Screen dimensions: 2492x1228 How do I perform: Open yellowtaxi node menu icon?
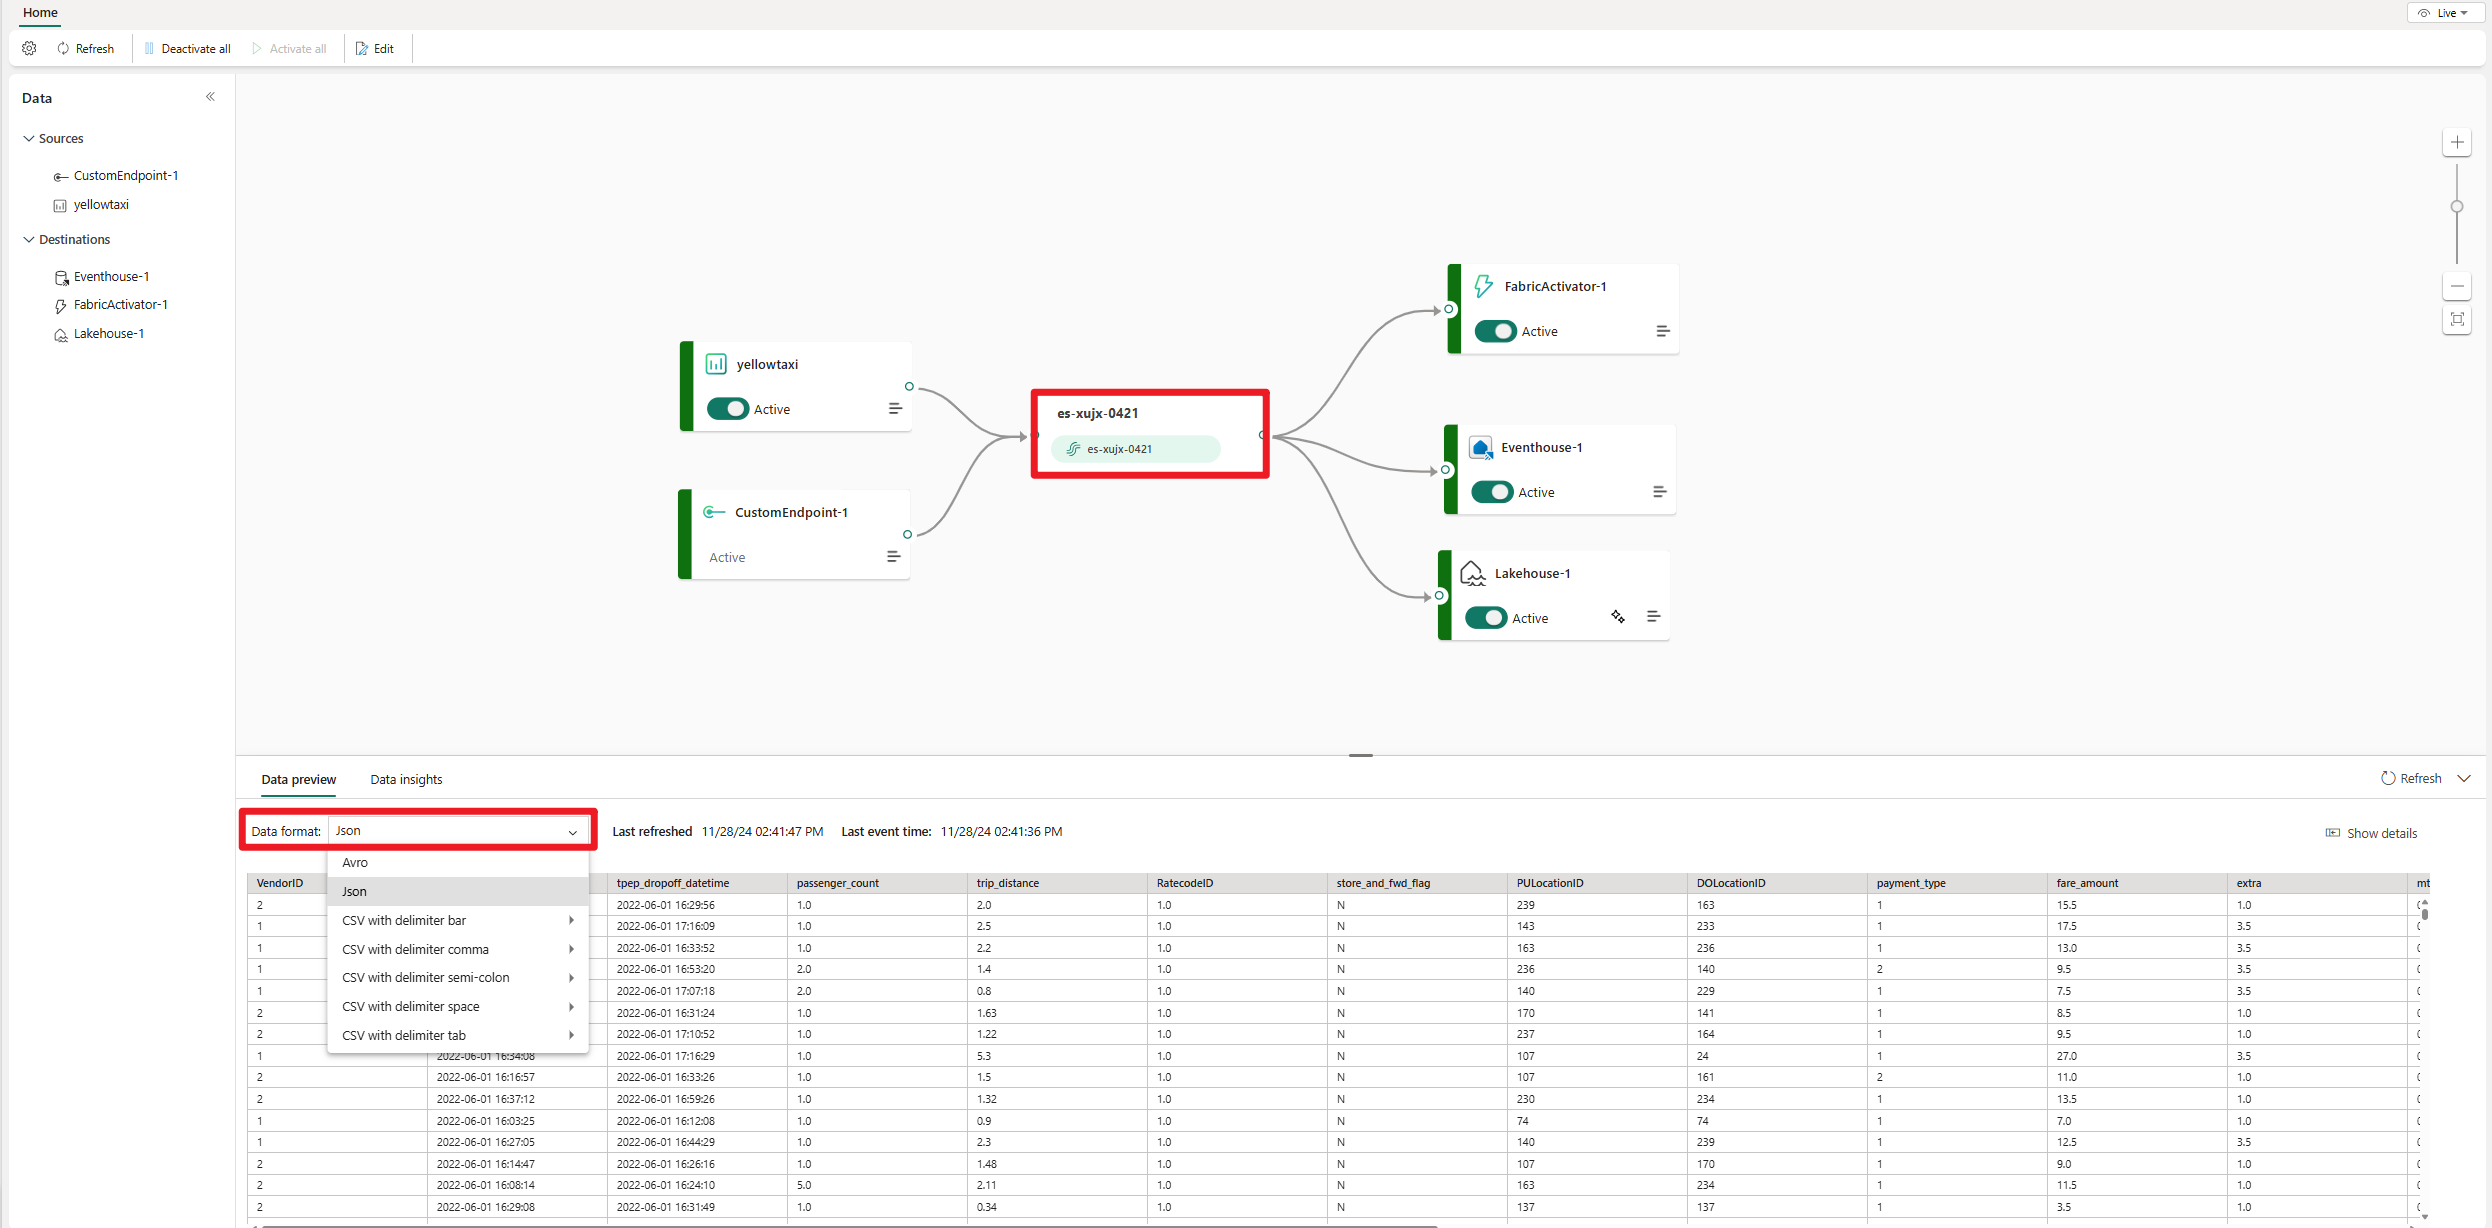(x=895, y=408)
